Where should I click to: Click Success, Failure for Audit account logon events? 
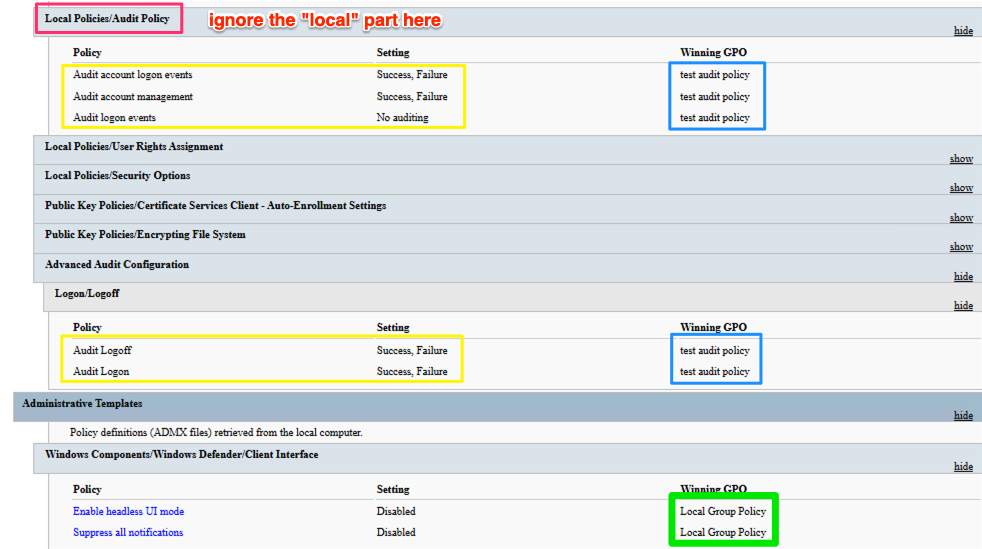pos(412,74)
